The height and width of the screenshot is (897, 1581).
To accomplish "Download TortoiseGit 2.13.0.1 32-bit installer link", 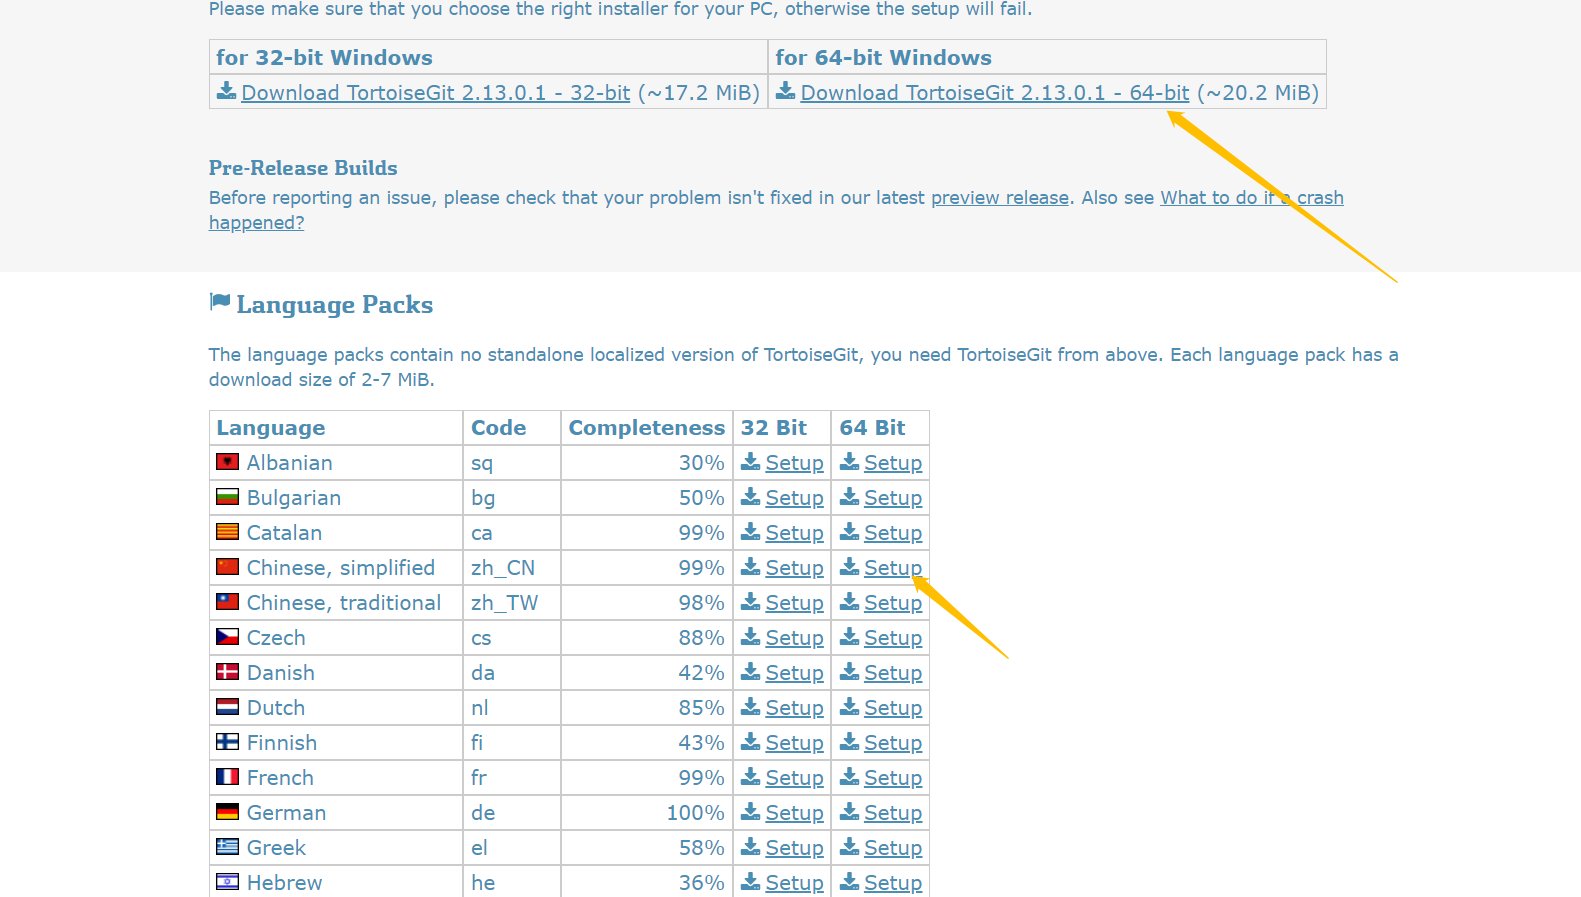I will coord(435,93).
